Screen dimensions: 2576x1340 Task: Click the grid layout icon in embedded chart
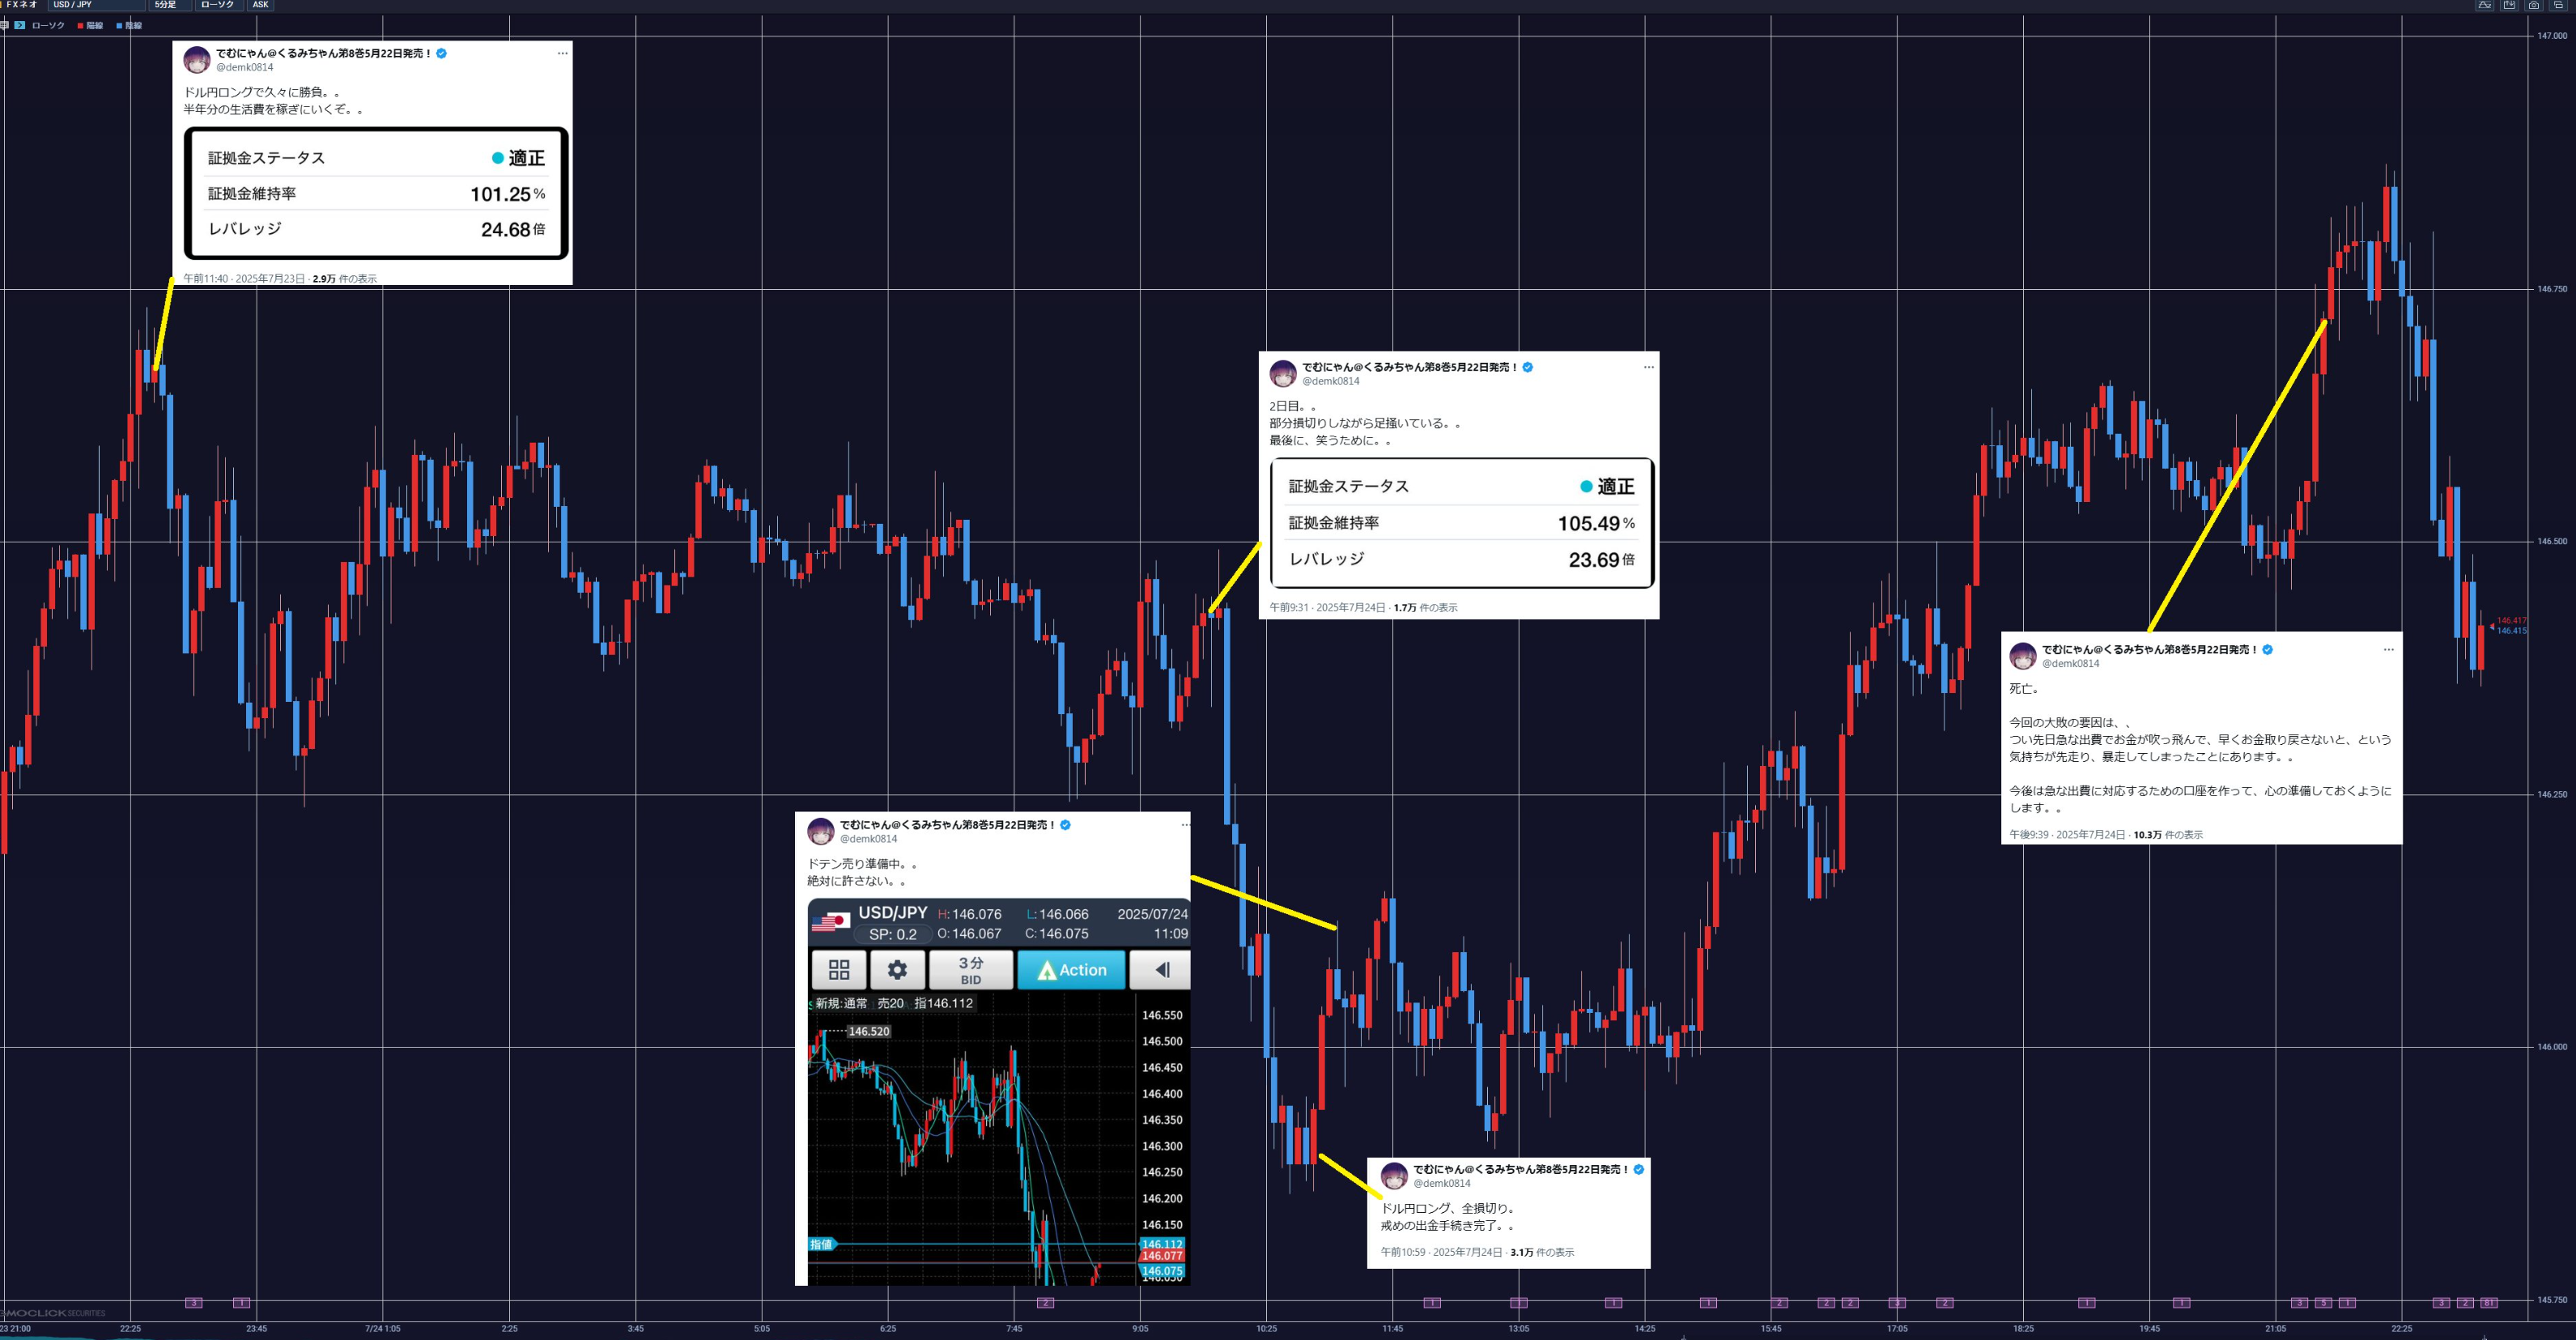pos(839,970)
